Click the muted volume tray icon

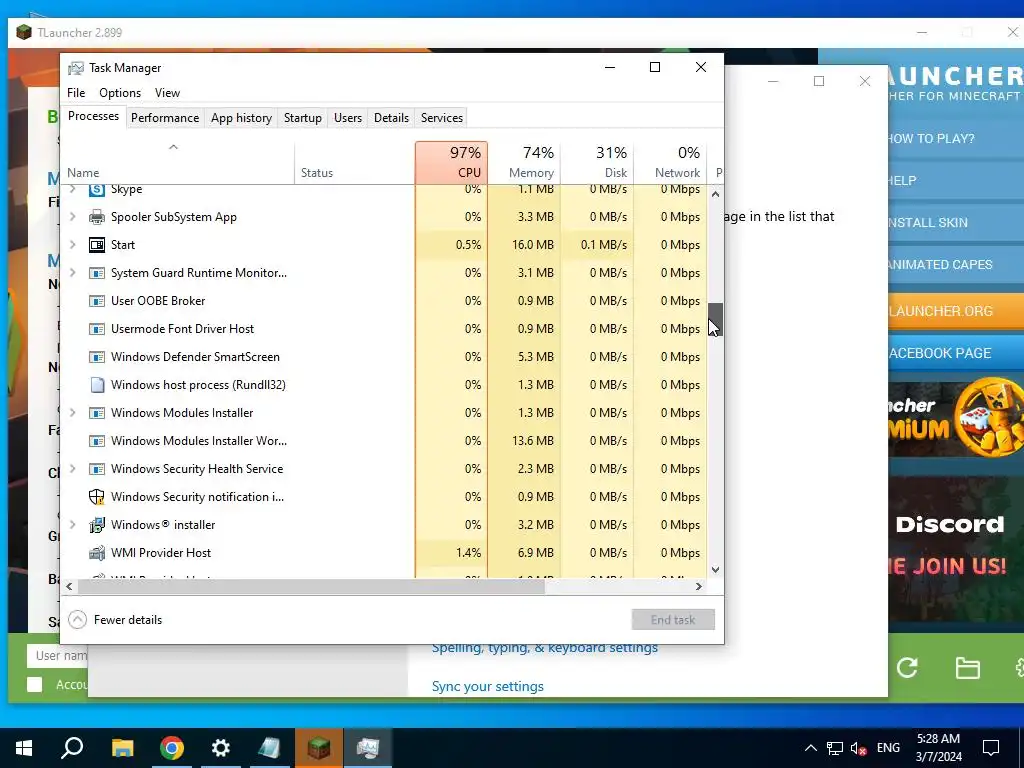click(x=858, y=748)
